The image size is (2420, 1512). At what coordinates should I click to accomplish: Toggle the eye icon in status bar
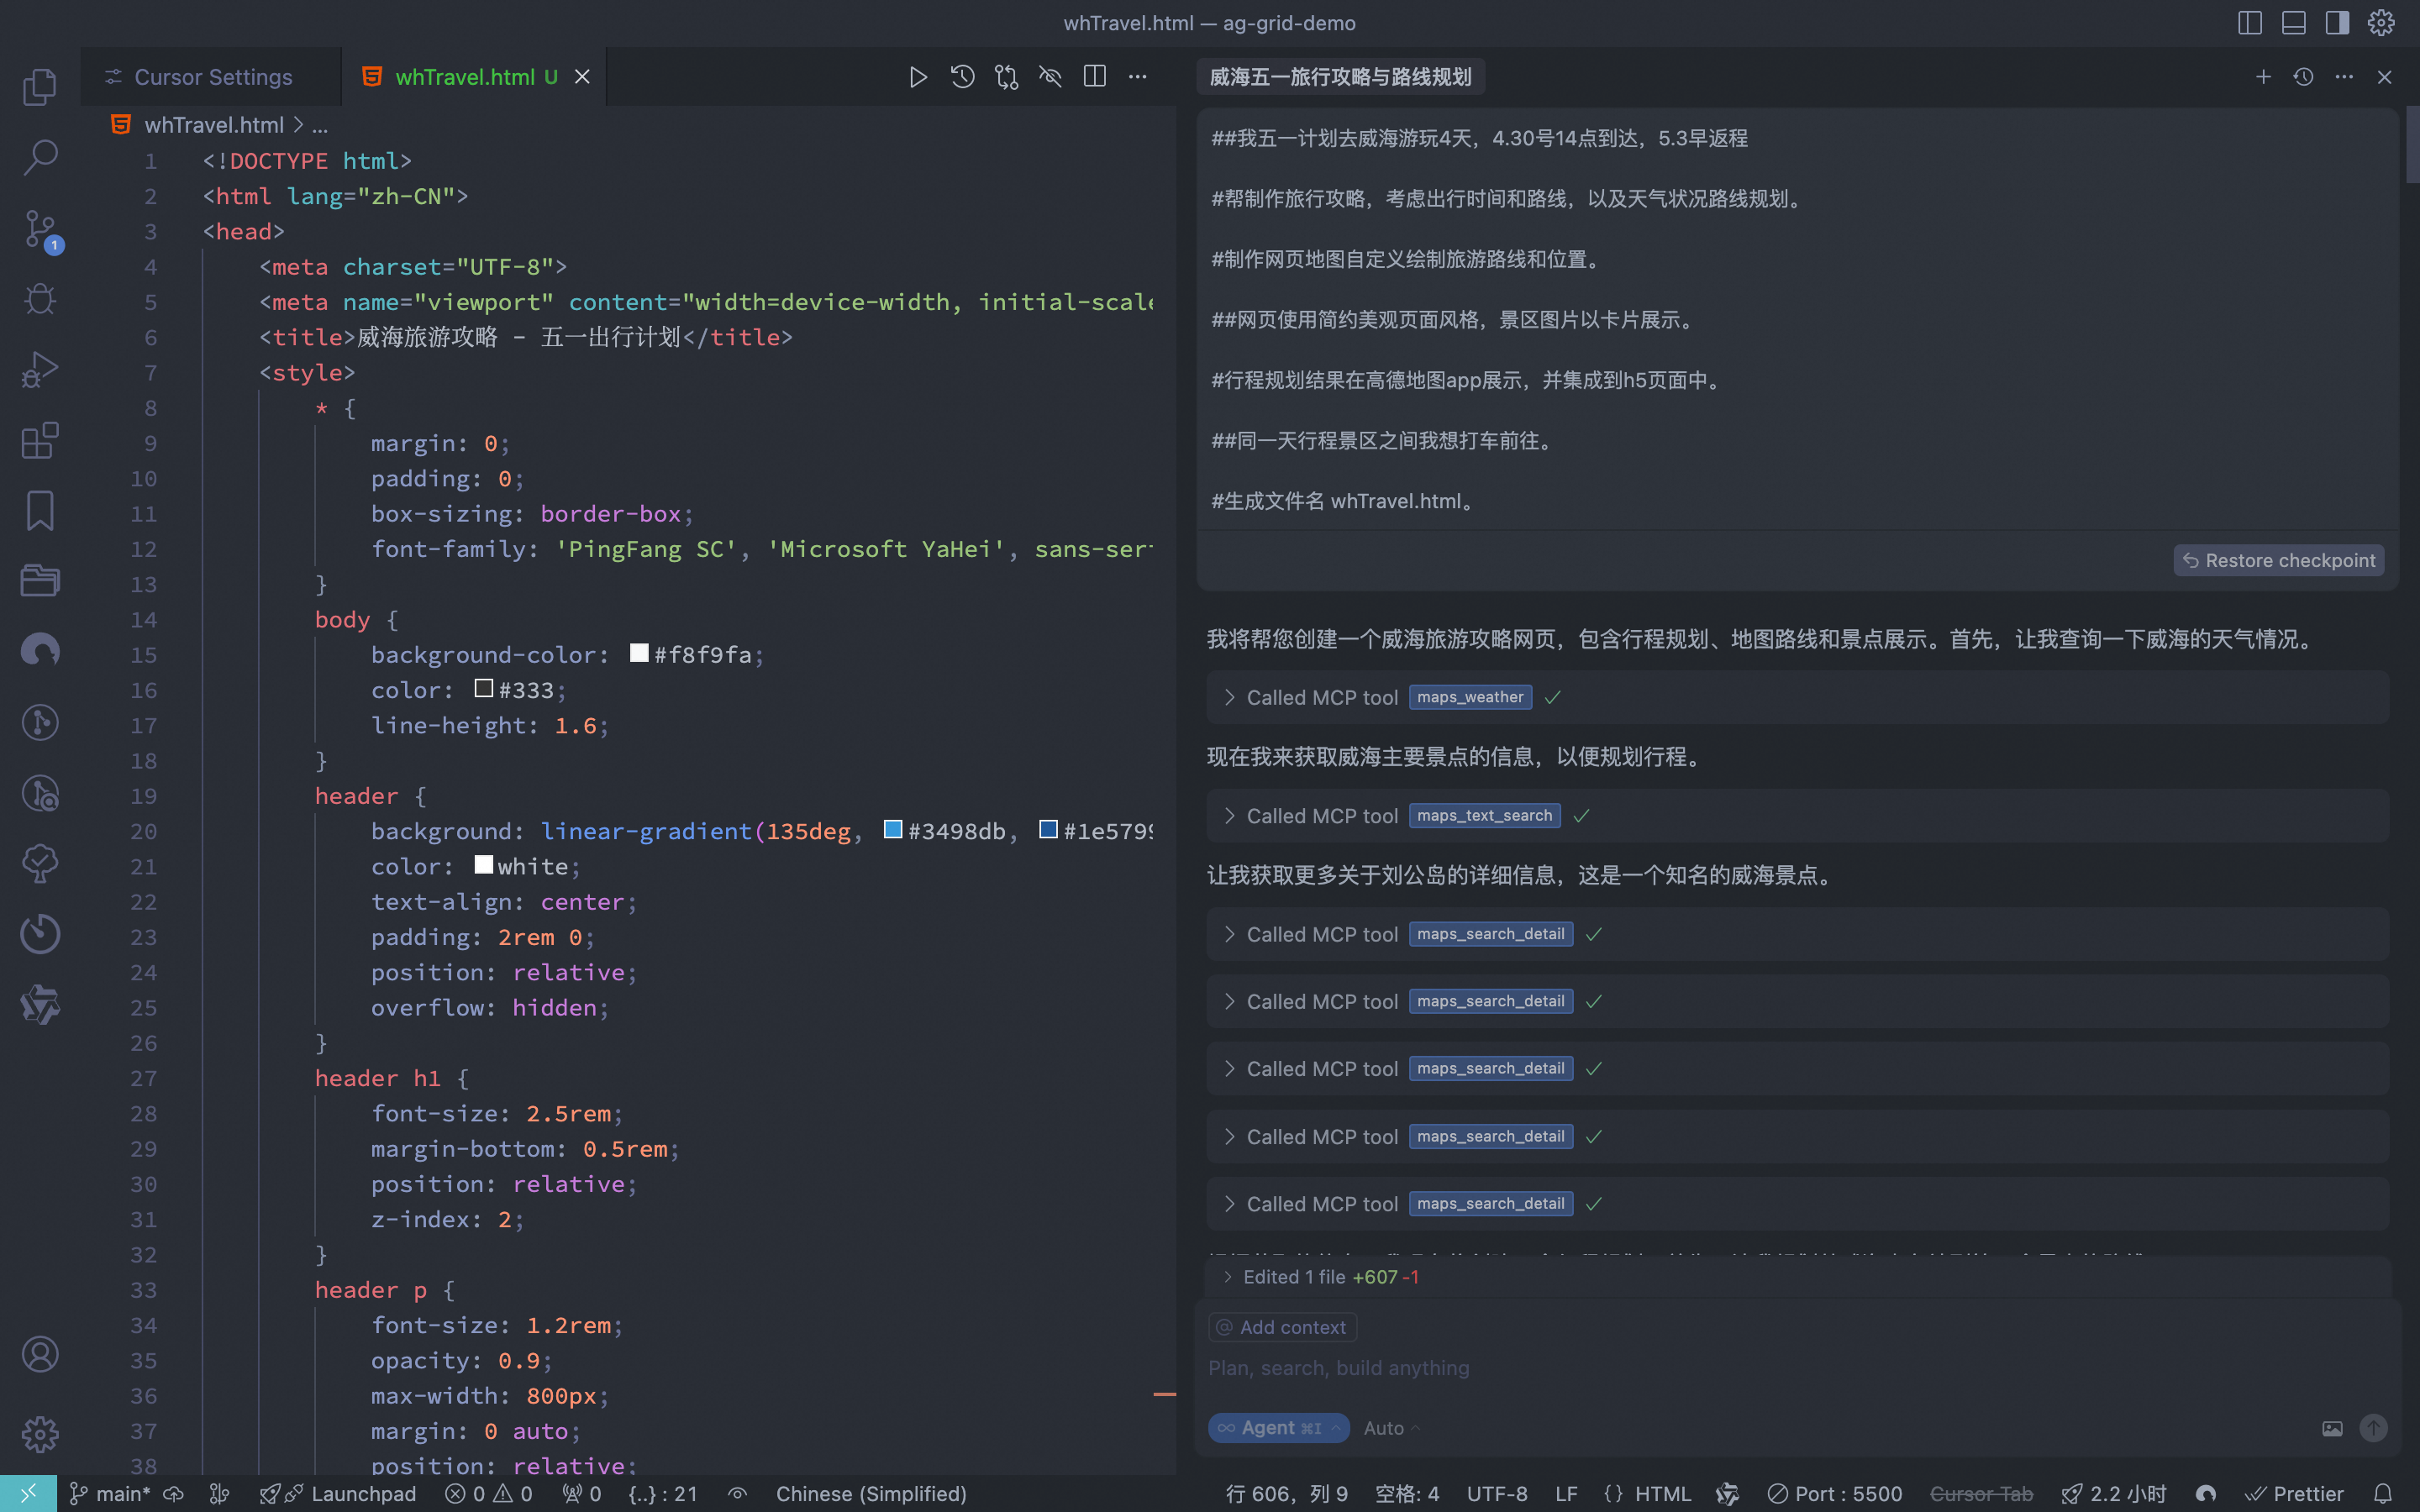tap(737, 1494)
